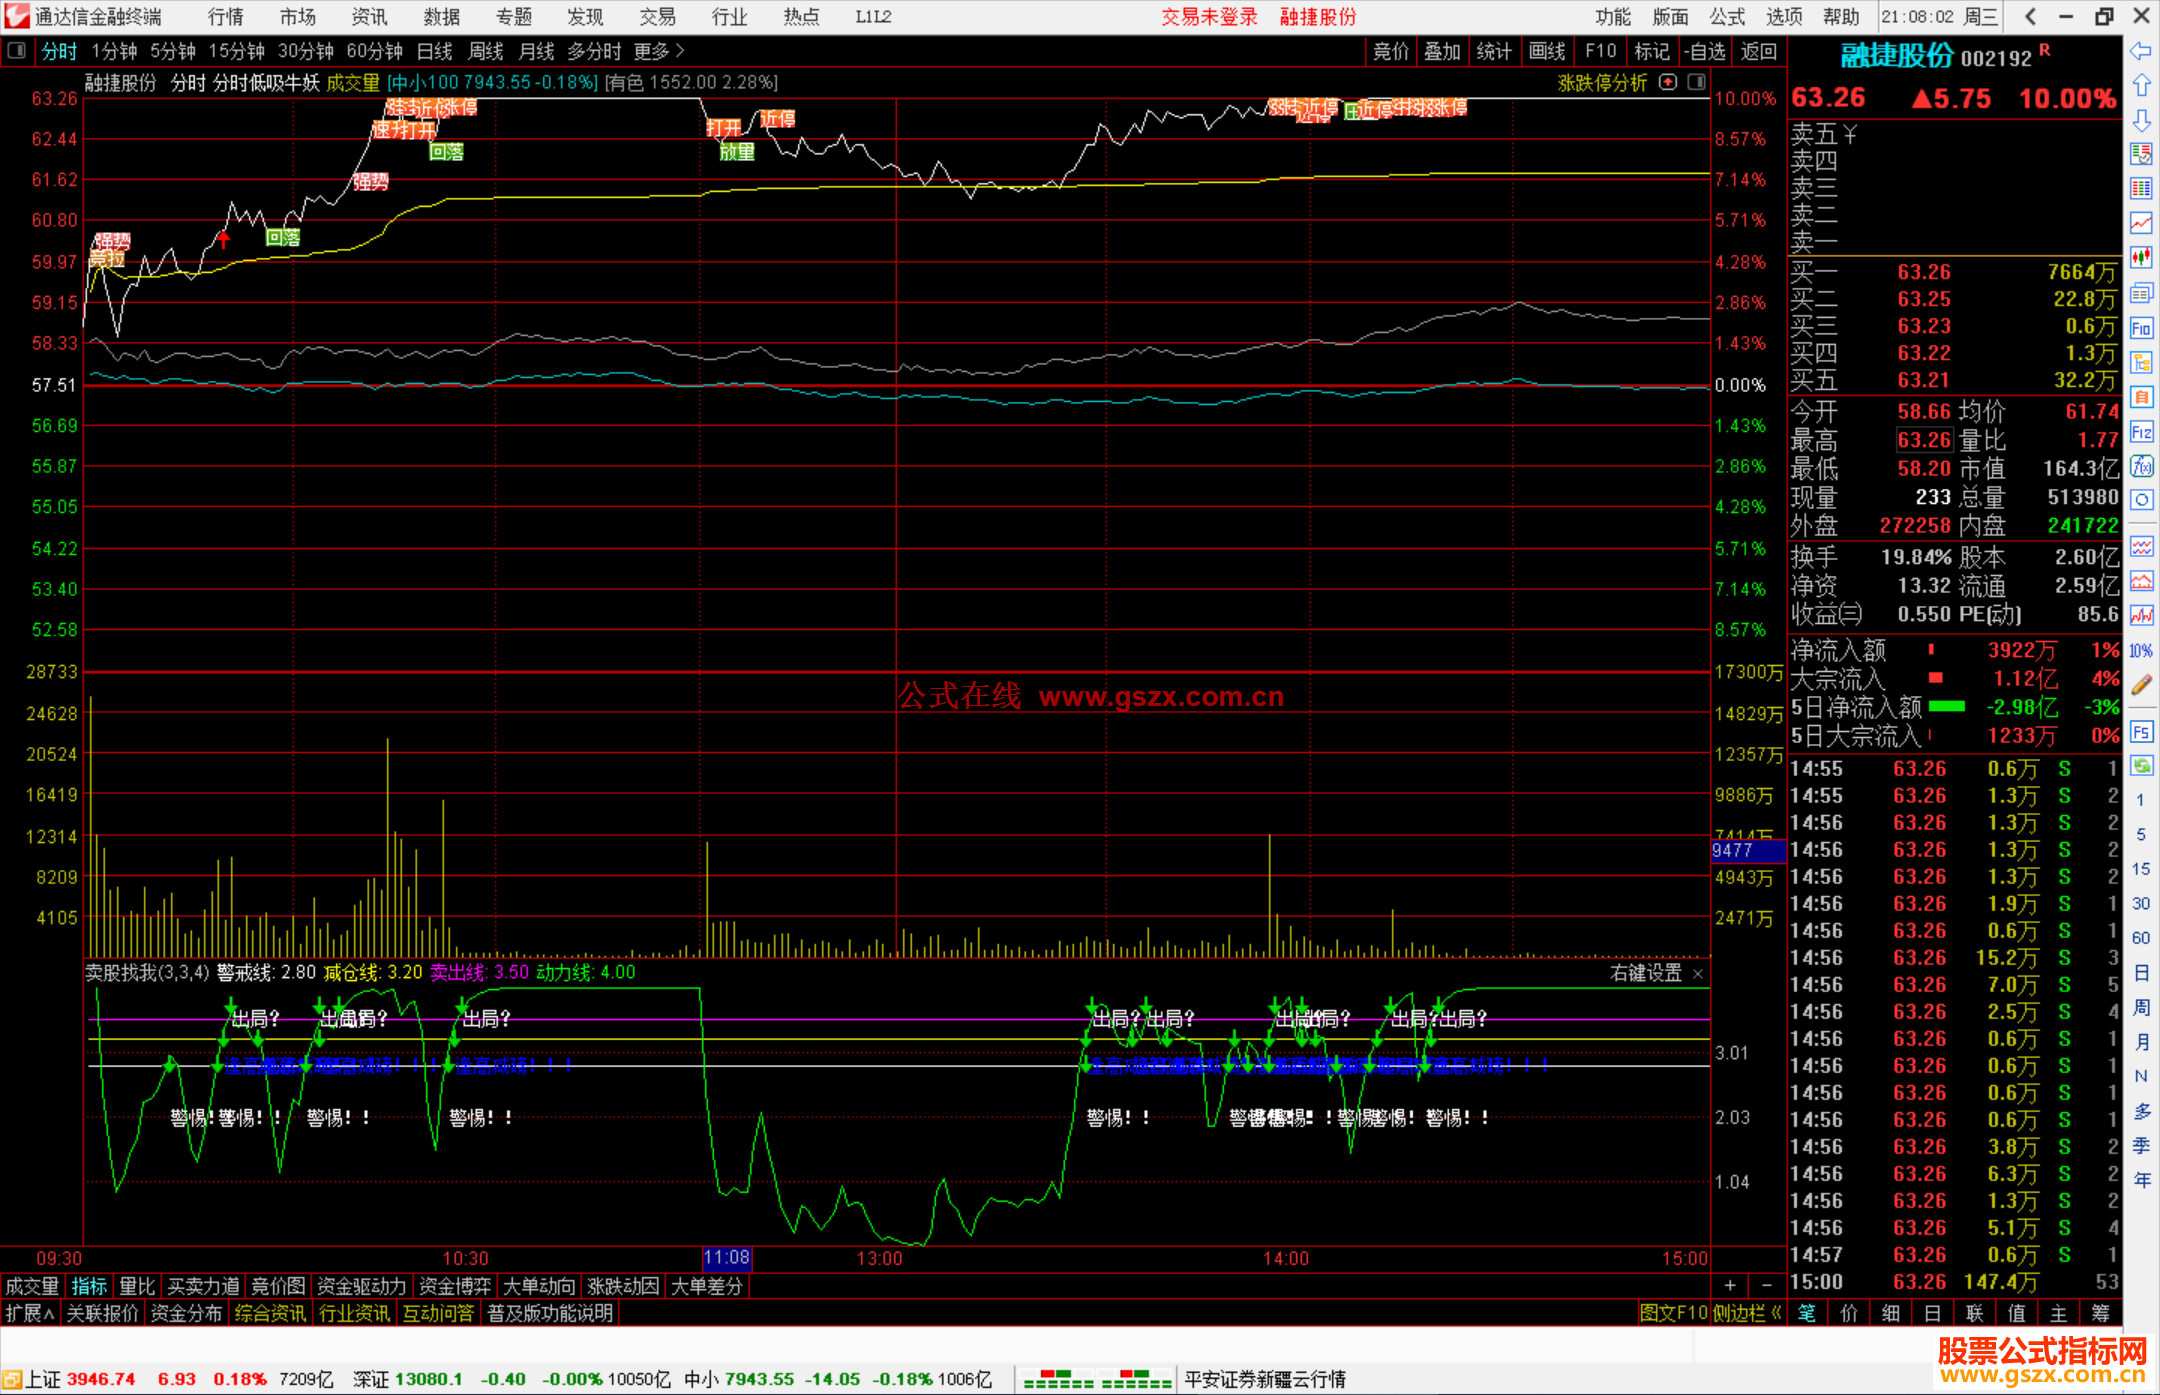The height and width of the screenshot is (1395, 2160).
Task: Toggle the panel icon left of 分时
Action: click(x=17, y=50)
